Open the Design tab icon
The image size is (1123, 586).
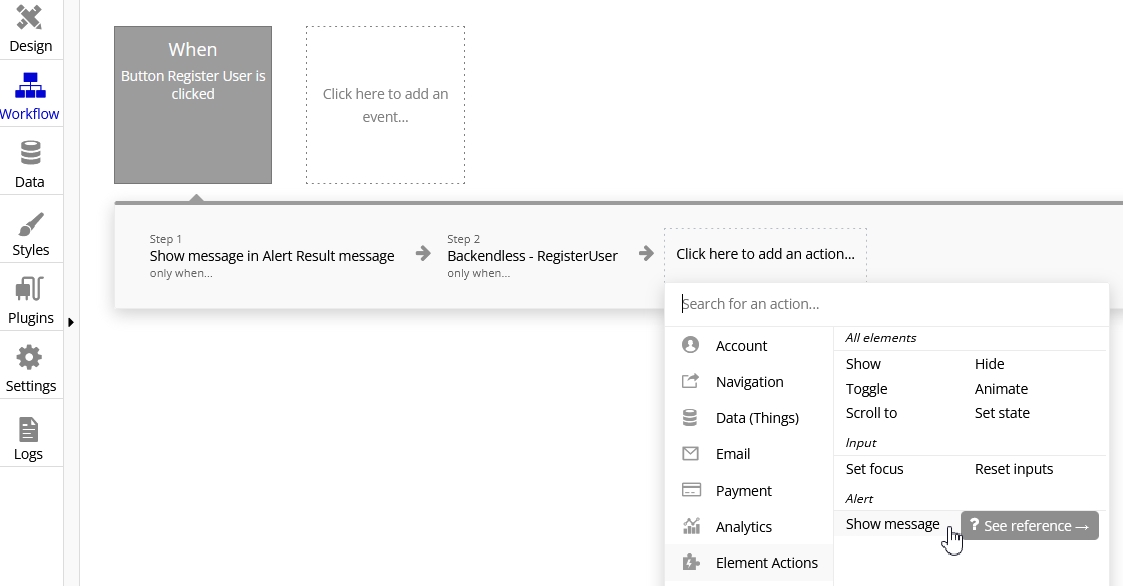click(29, 17)
